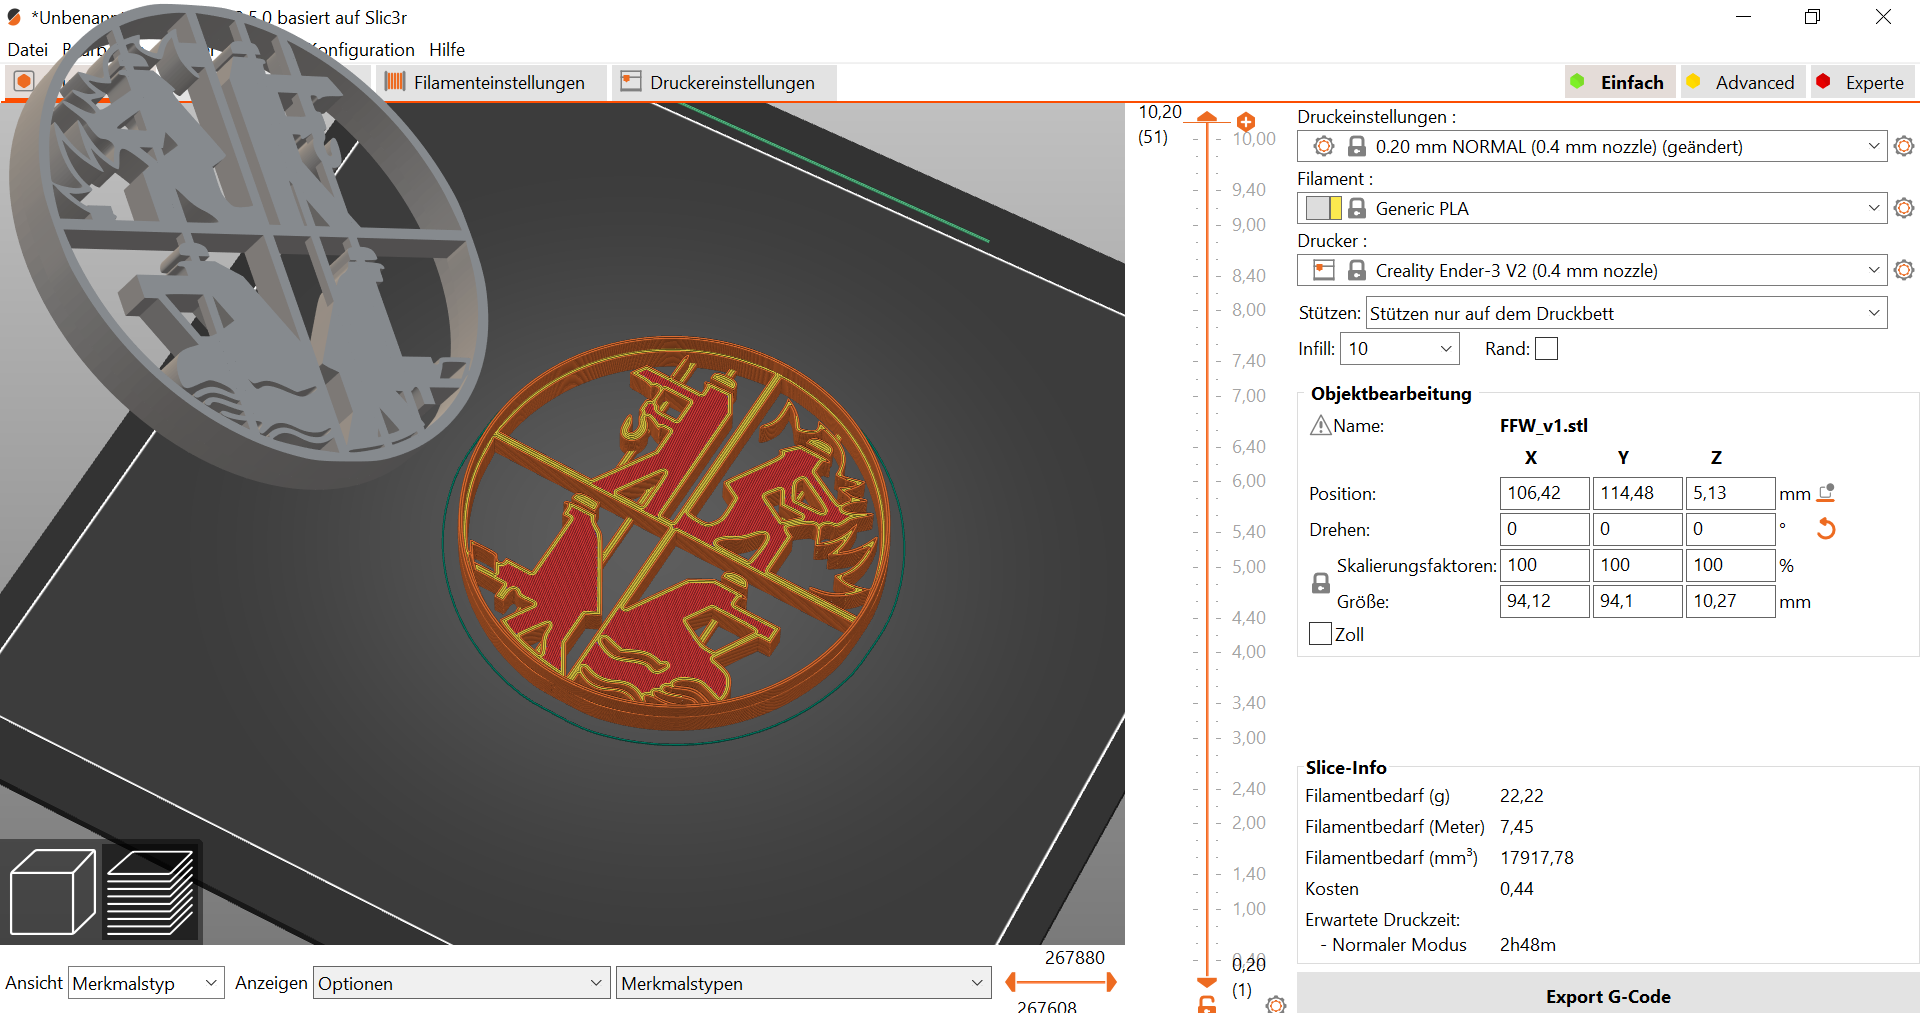Click the Filamentbedarf (g) value 22,22
Image resolution: width=1920 pixels, height=1013 pixels.
[1522, 796]
